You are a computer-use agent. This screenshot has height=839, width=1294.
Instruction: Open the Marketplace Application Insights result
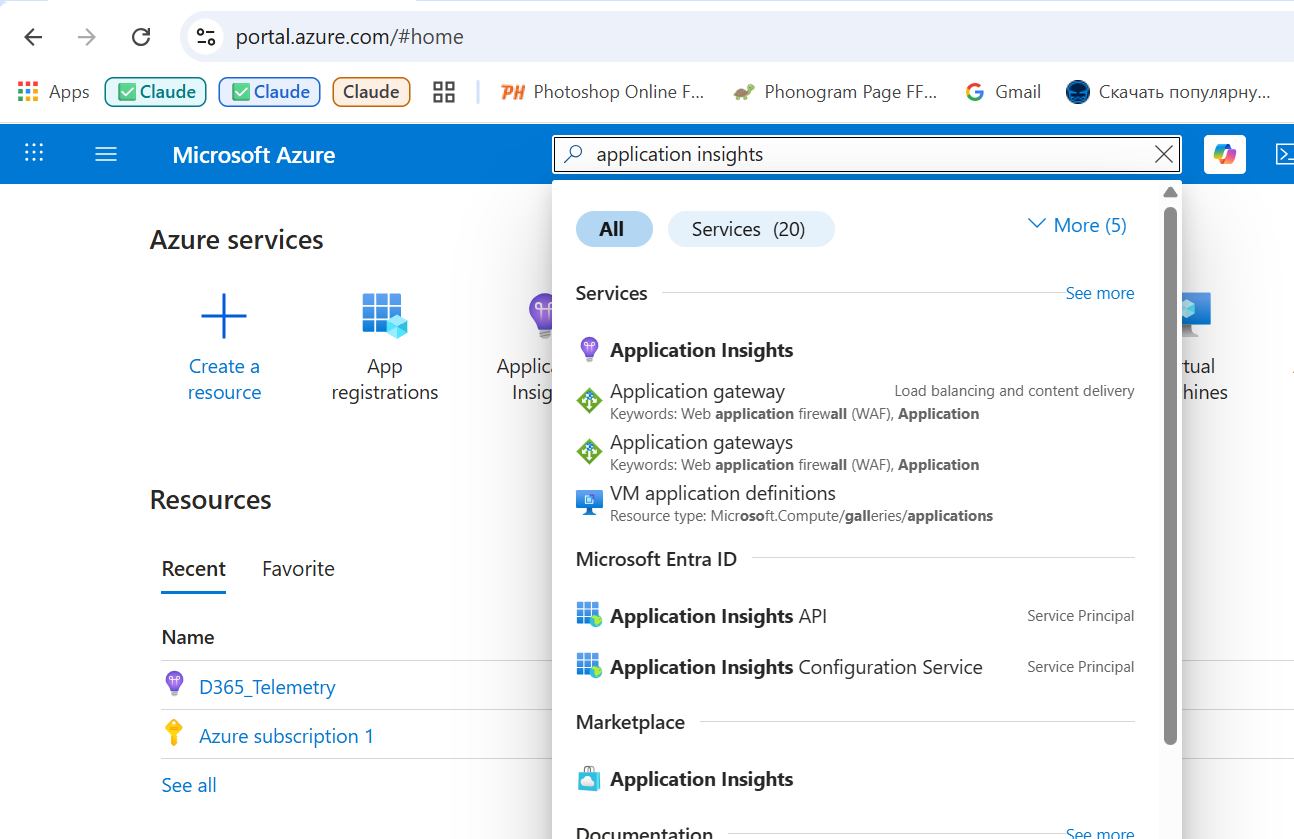pyautogui.click(x=855, y=779)
